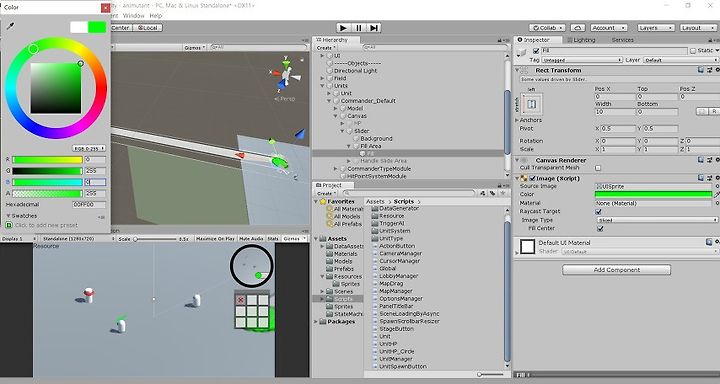Open the DataGenerator folder in Scripts
This screenshot has height=384, width=720.
point(399,208)
